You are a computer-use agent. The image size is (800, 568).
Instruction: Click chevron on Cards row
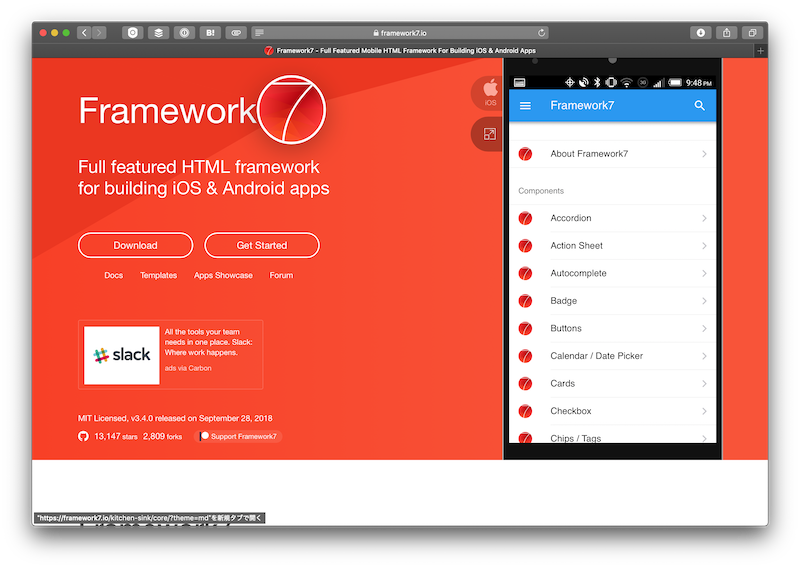pyautogui.click(x=704, y=384)
